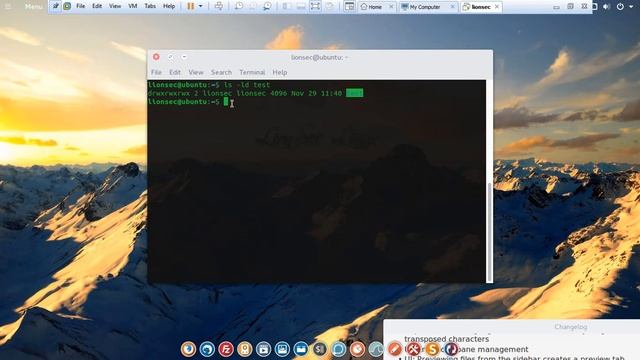Image resolution: width=640 pixels, height=360 pixels.
Task: Open the VM menu
Action: click(133, 6)
